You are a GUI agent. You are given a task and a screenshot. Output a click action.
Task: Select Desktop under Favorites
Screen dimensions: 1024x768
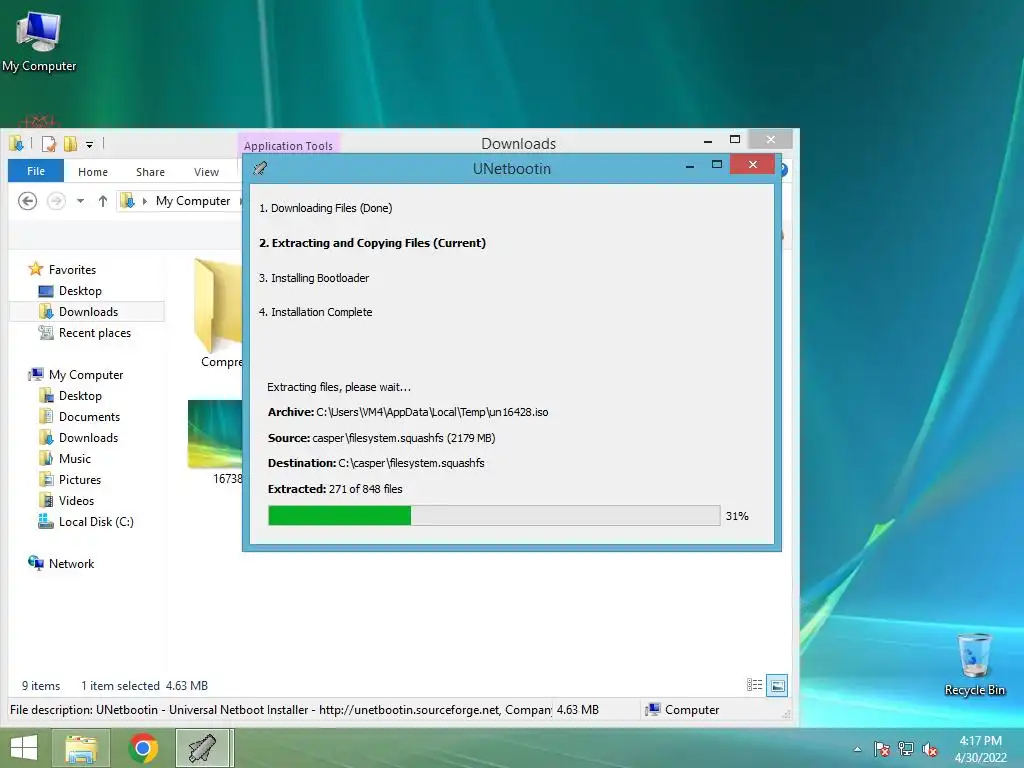80,291
